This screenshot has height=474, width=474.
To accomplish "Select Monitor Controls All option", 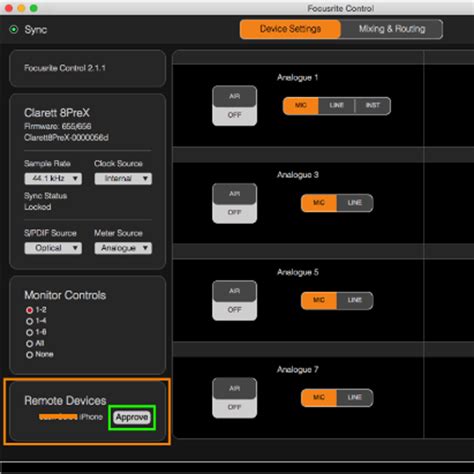I will pos(29,343).
